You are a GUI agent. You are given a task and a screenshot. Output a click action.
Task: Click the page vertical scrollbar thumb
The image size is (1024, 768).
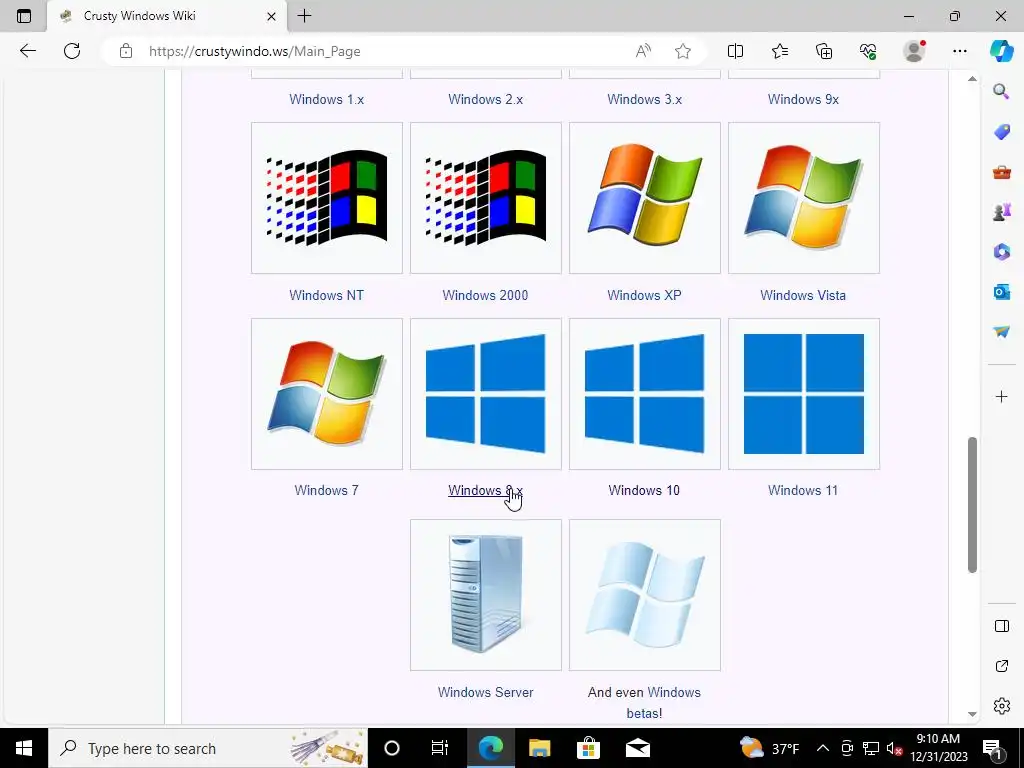click(972, 505)
